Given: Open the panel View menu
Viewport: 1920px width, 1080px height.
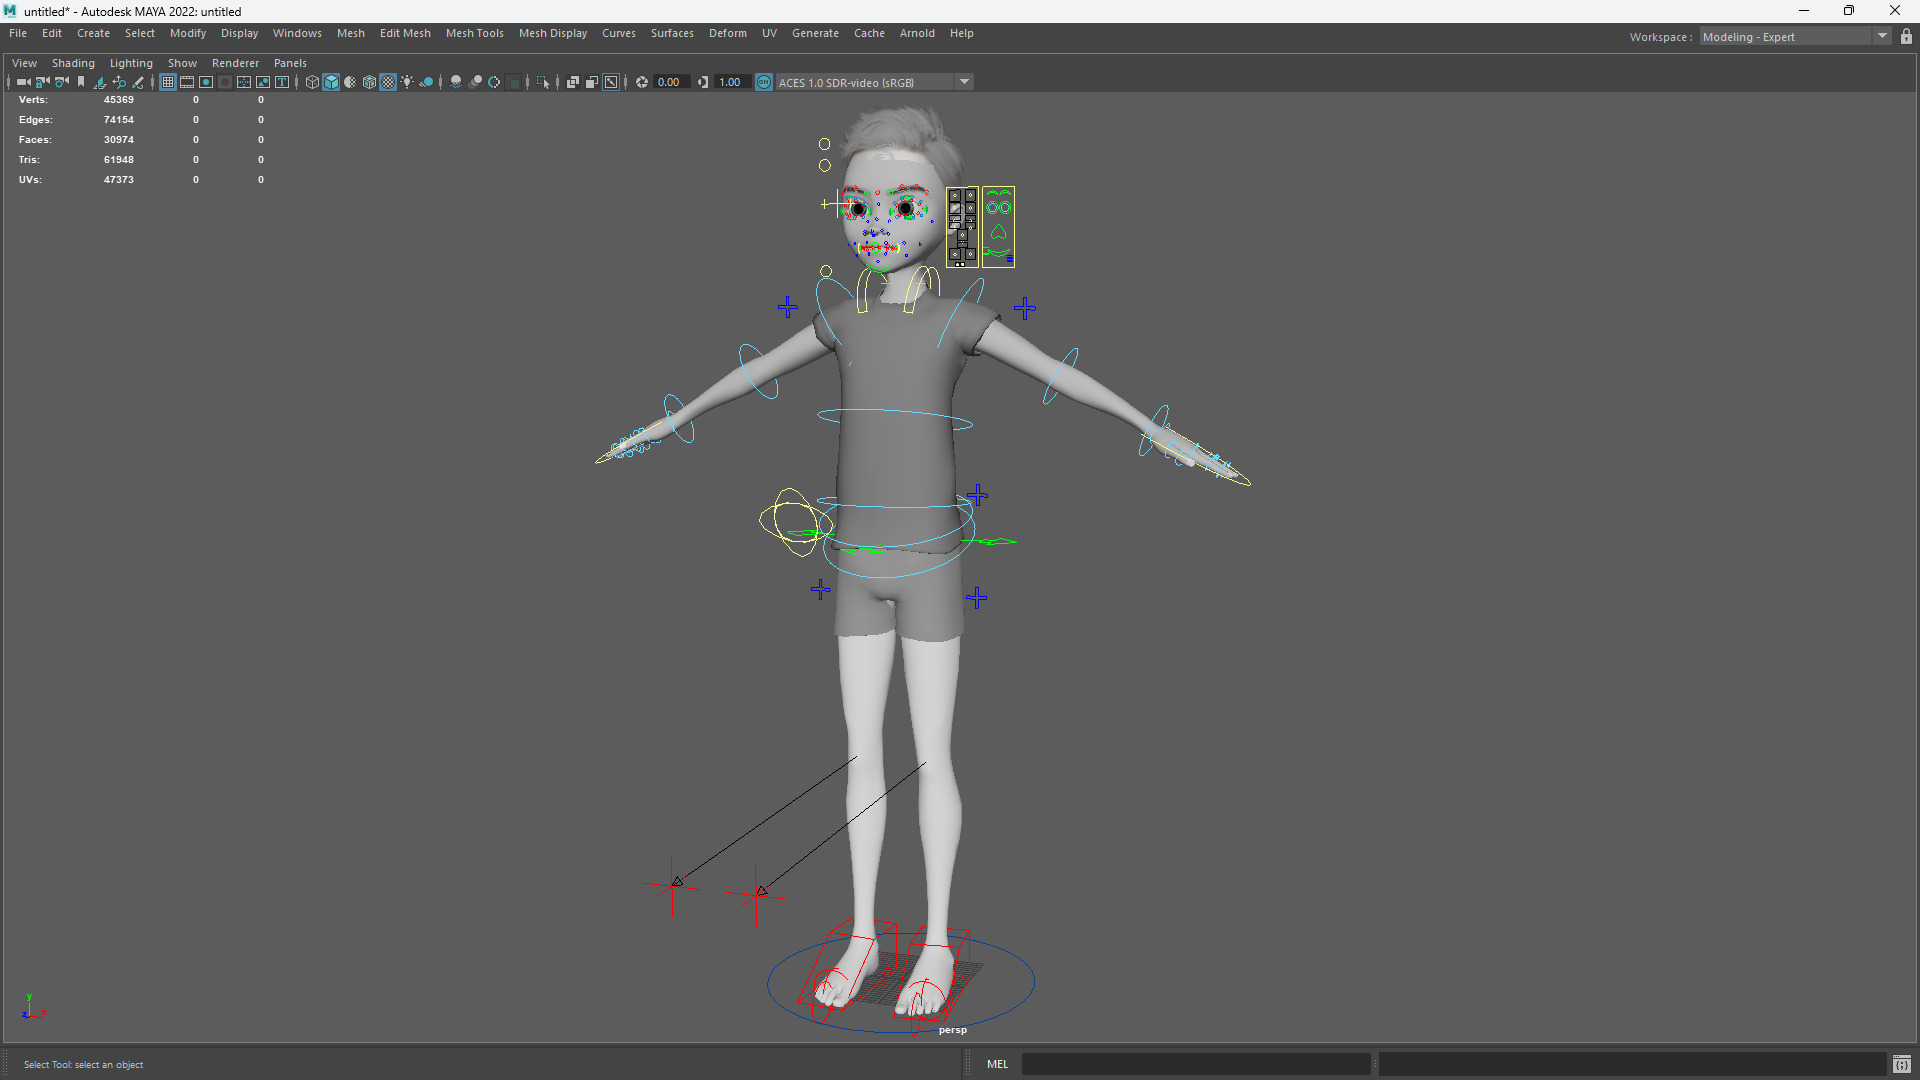Looking at the screenshot, I should coord(24,63).
